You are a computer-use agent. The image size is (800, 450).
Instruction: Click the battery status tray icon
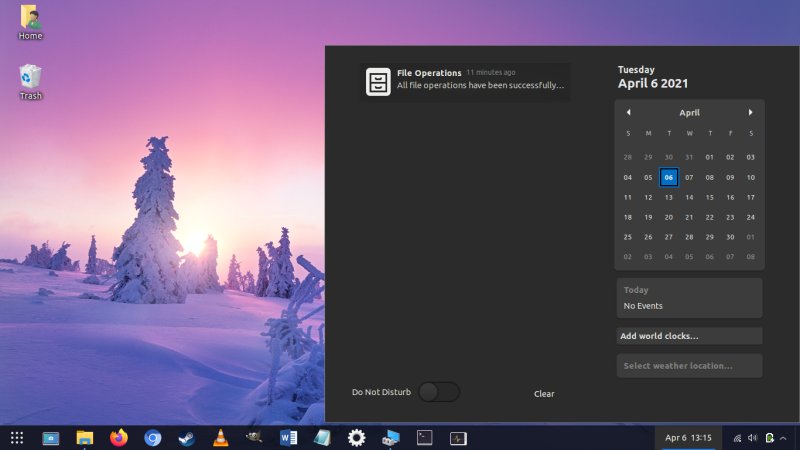(x=769, y=438)
